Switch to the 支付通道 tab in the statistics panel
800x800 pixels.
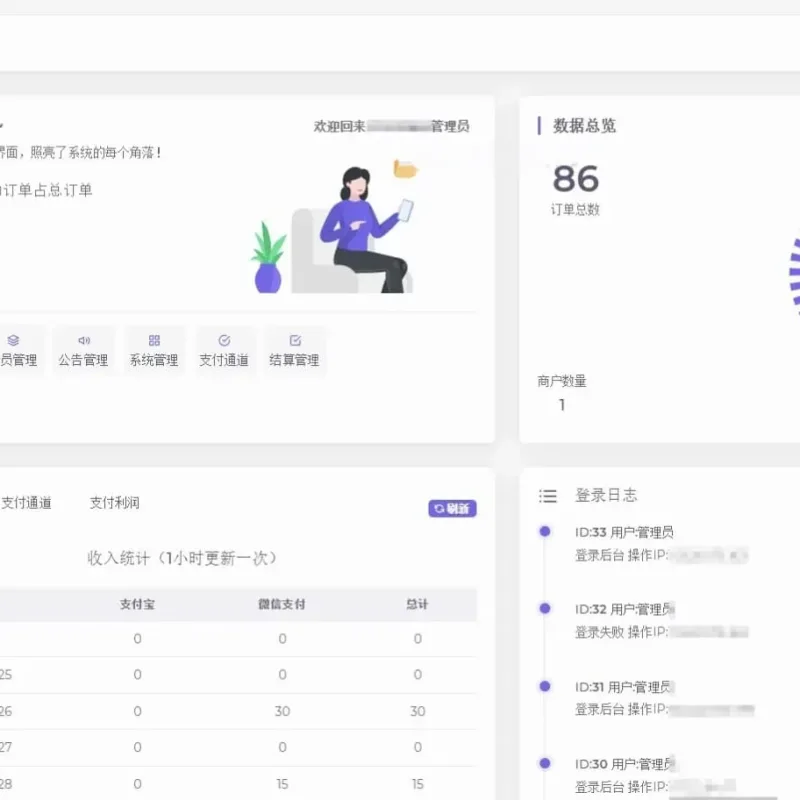click(x=26, y=503)
